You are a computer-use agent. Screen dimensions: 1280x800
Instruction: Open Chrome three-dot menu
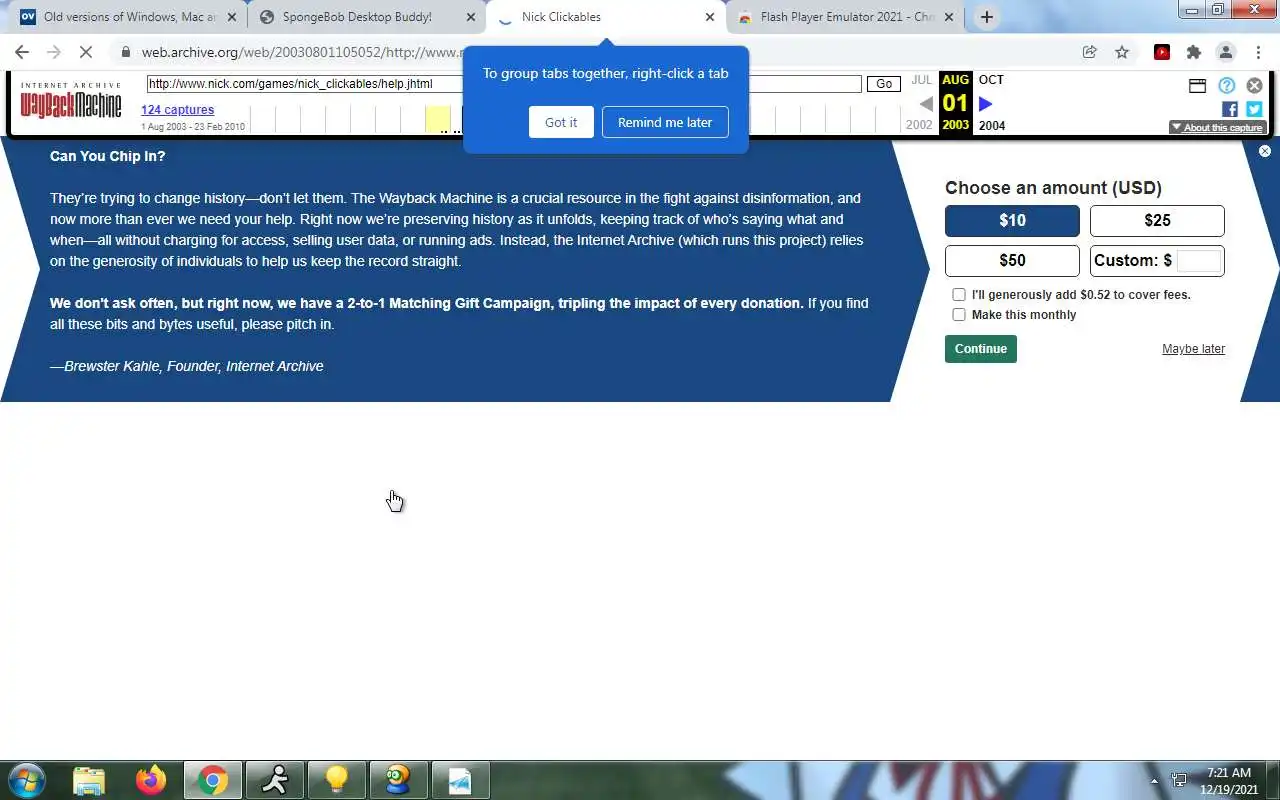pyautogui.click(x=1256, y=52)
